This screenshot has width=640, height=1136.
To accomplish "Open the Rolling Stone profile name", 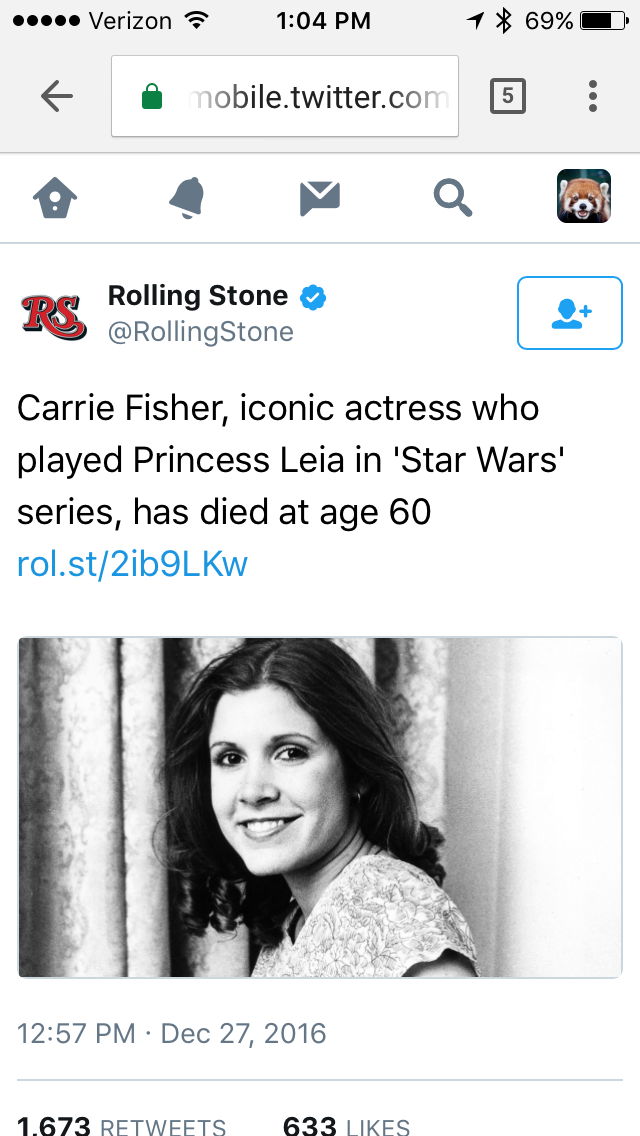I will coord(198,296).
